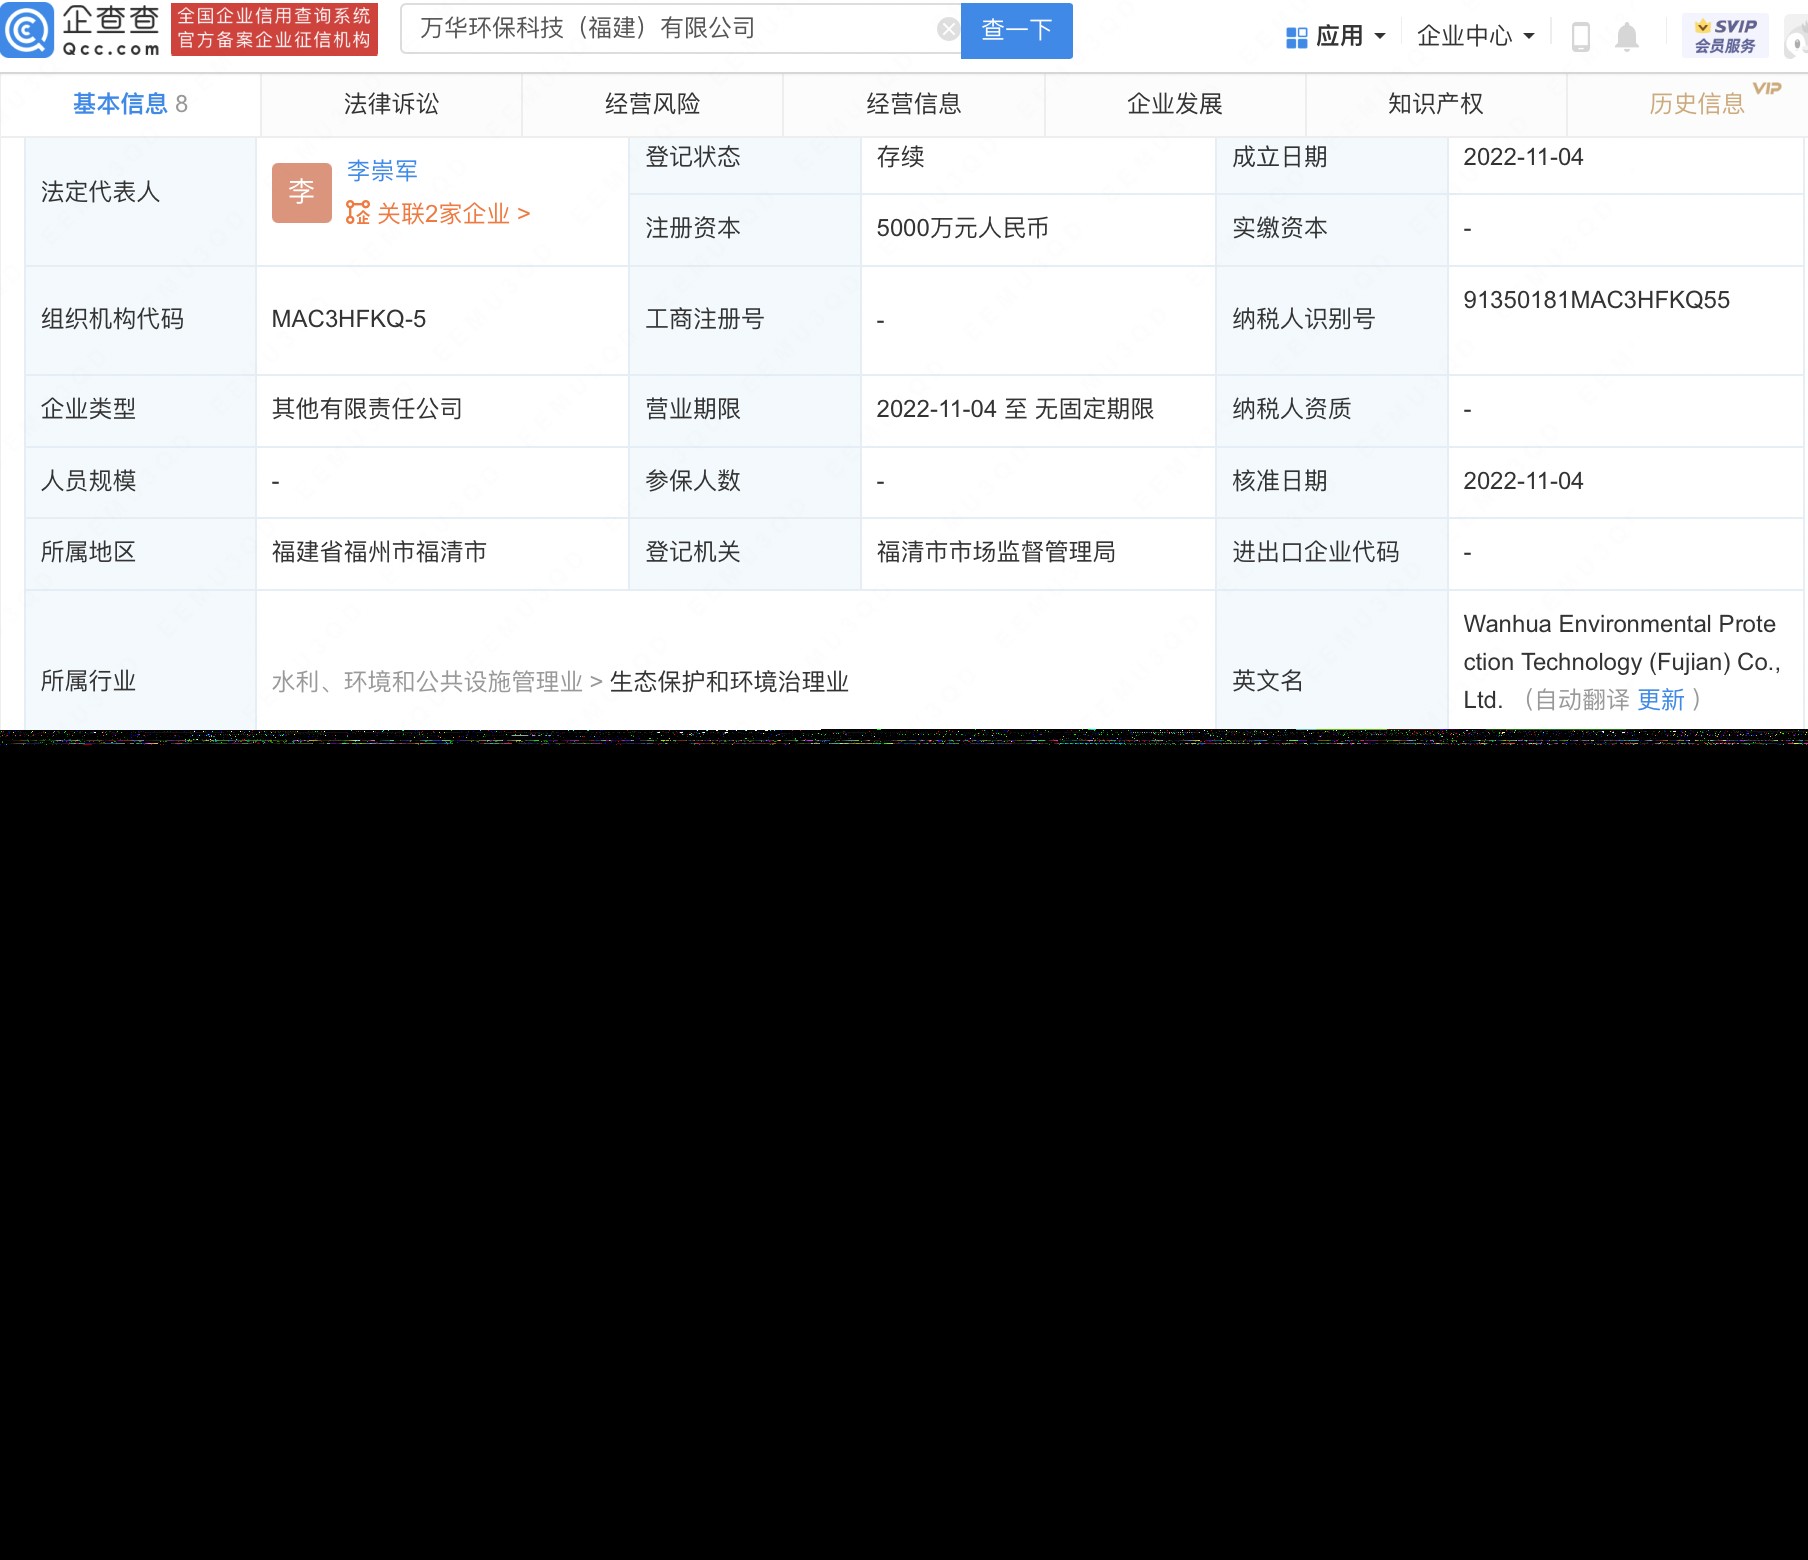Open the SVIP member service badge
The image size is (1808, 1560).
click(1725, 36)
